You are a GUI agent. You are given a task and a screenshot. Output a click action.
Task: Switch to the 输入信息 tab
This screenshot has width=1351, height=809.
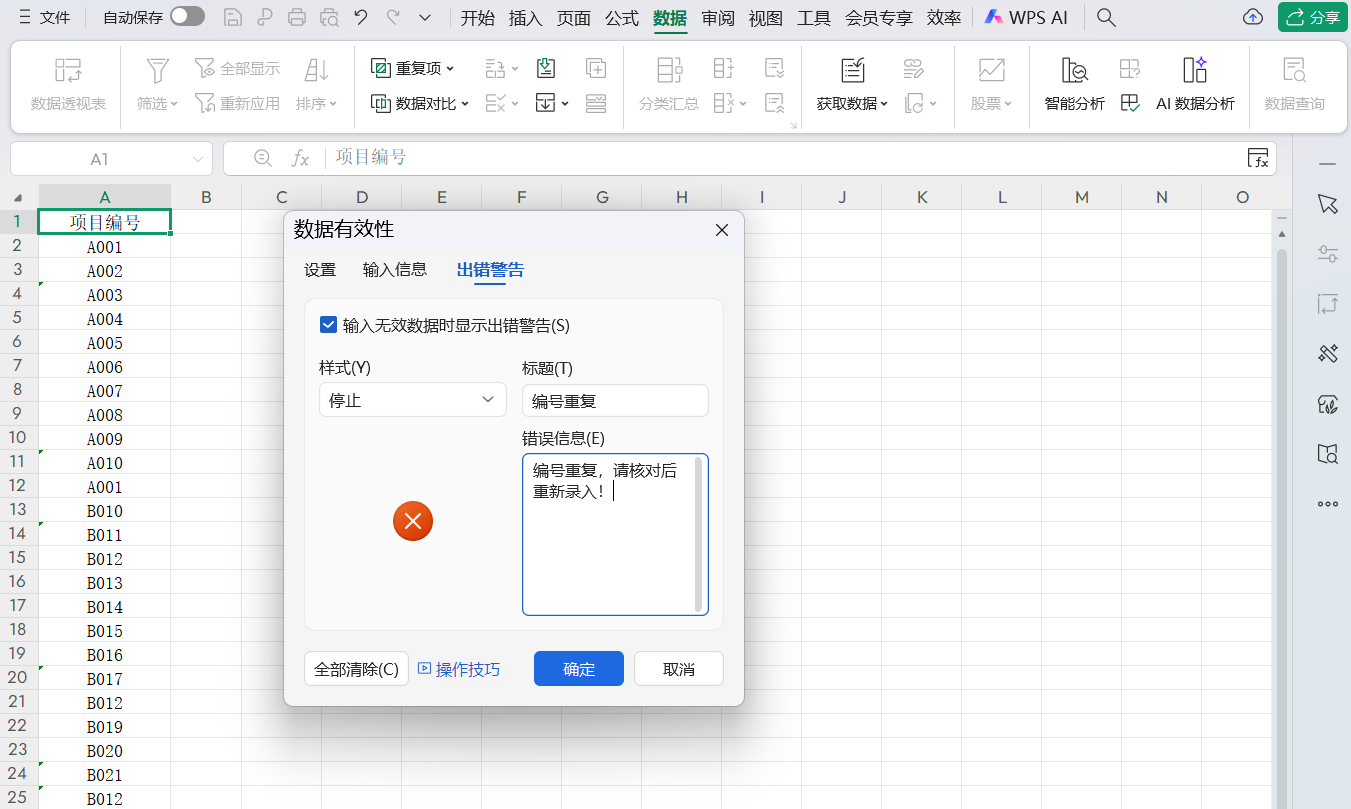[x=395, y=269]
